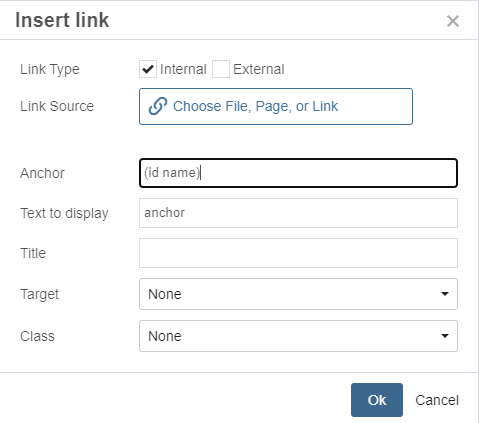This screenshot has width=479, height=423.
Task: Cancel the Insert link dialog
Action: [x=437, y=400]
